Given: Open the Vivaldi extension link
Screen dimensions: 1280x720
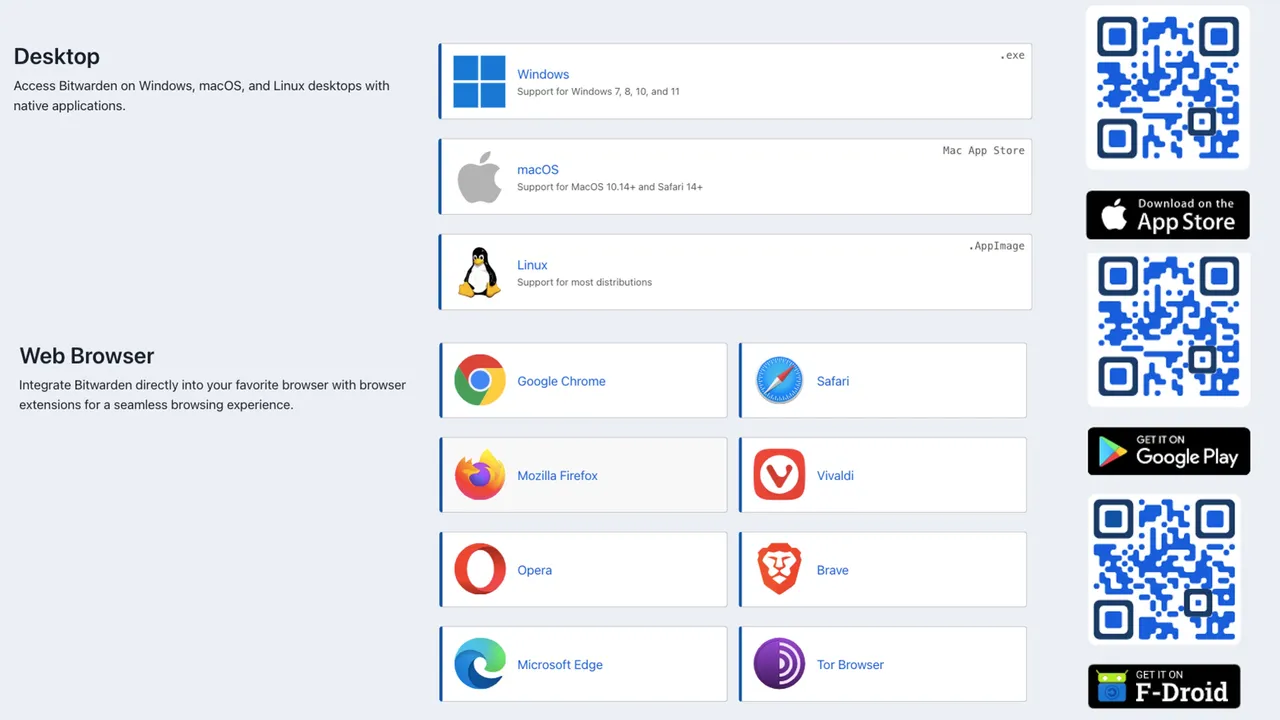Looking at the screenshot, I should coord(835,476).
